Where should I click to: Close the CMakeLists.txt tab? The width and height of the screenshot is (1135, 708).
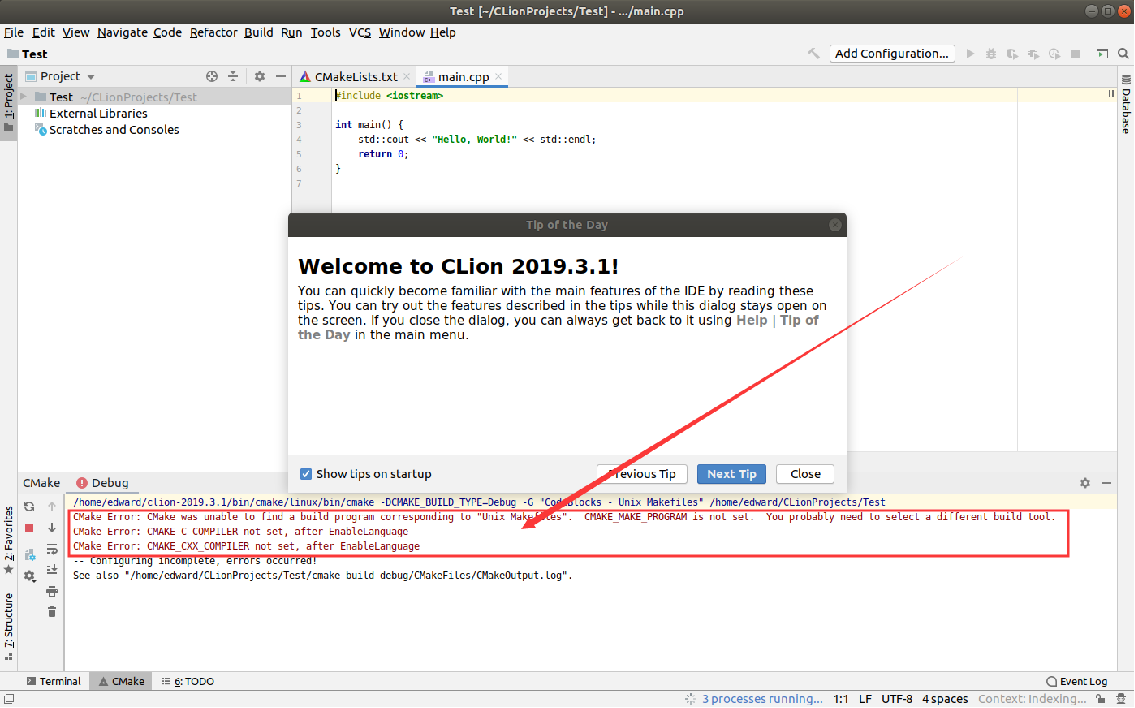tap(407, 76)
